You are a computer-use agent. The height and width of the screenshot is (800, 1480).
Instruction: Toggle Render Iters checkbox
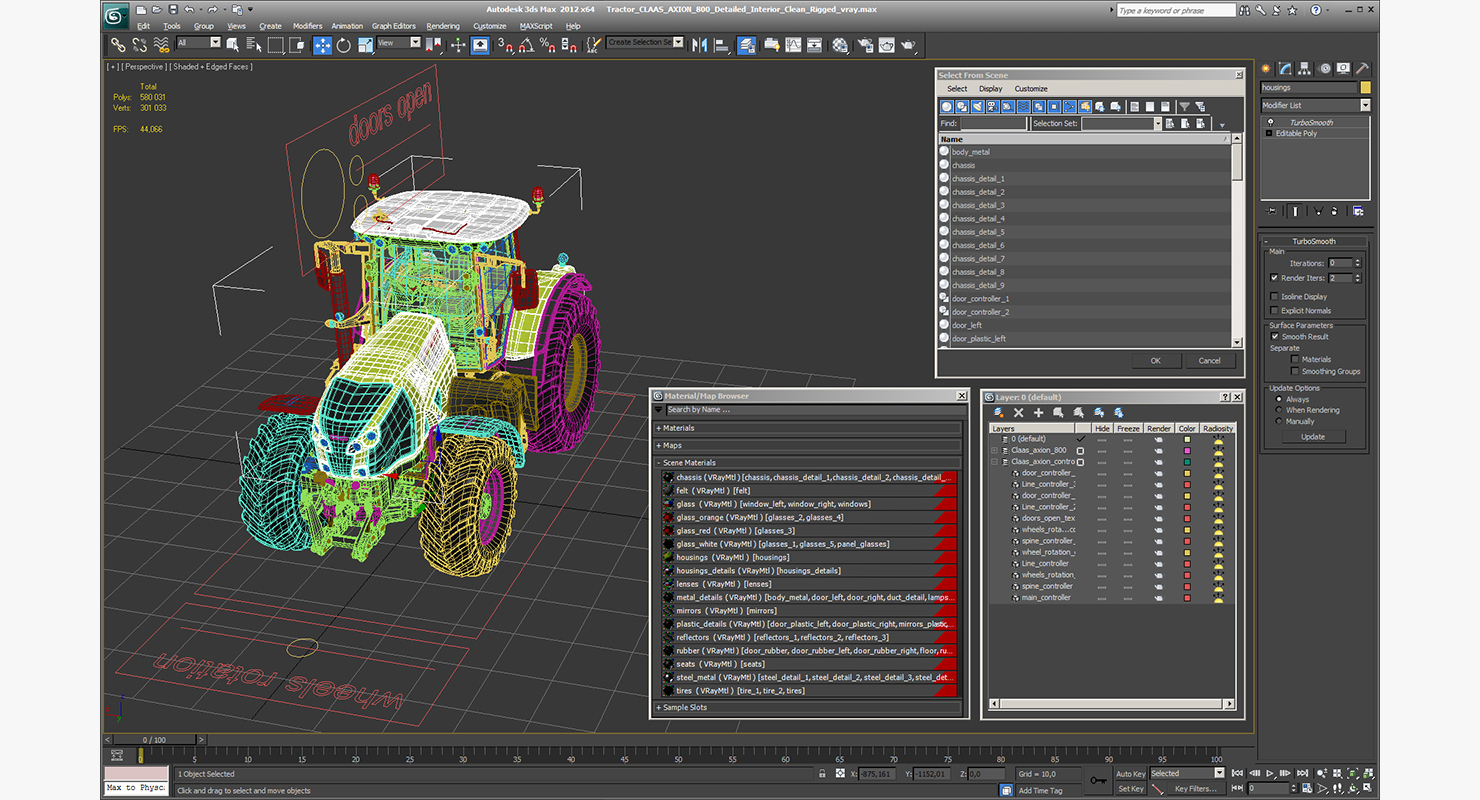(1274, 278)
